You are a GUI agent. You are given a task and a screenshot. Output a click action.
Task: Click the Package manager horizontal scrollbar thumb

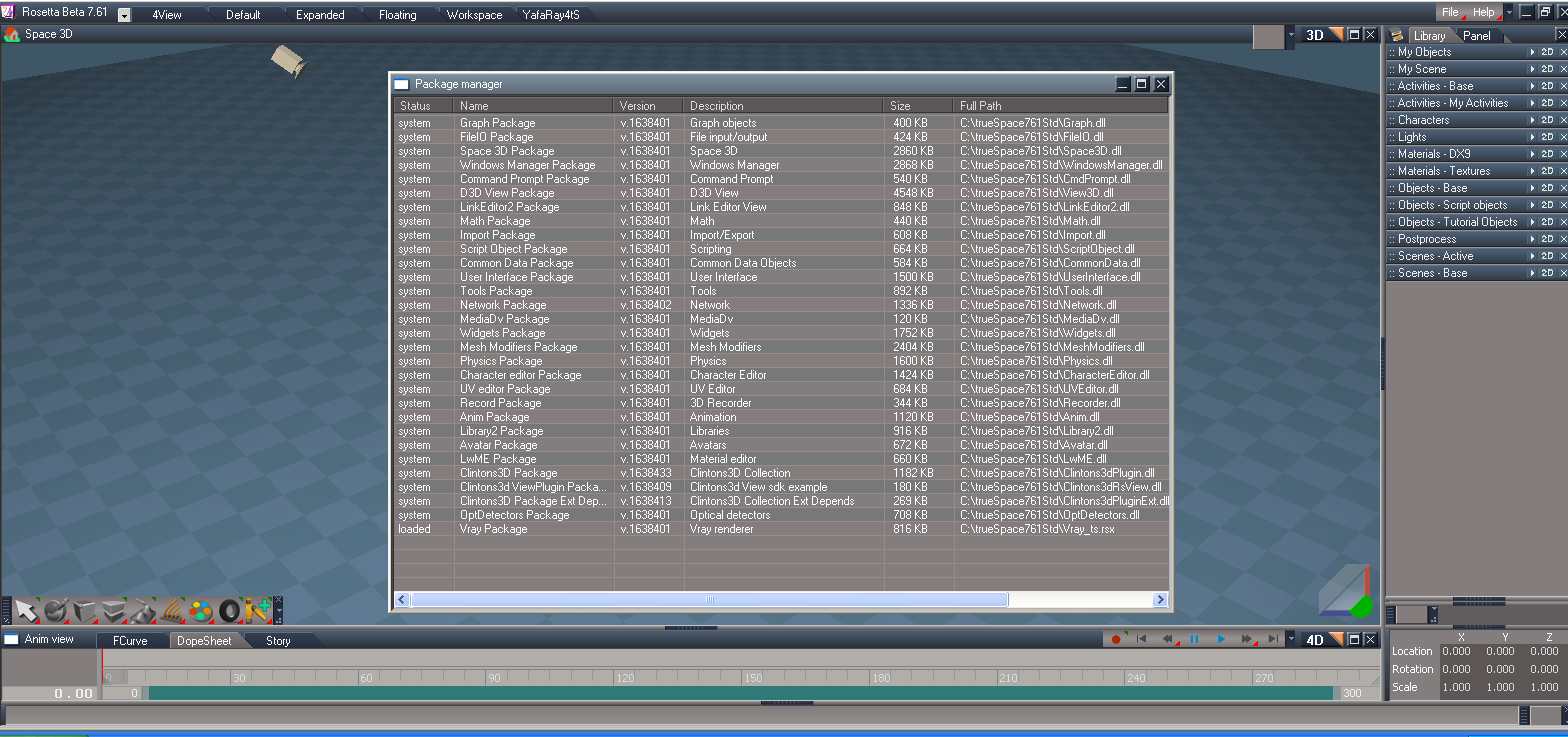point(710,600)
